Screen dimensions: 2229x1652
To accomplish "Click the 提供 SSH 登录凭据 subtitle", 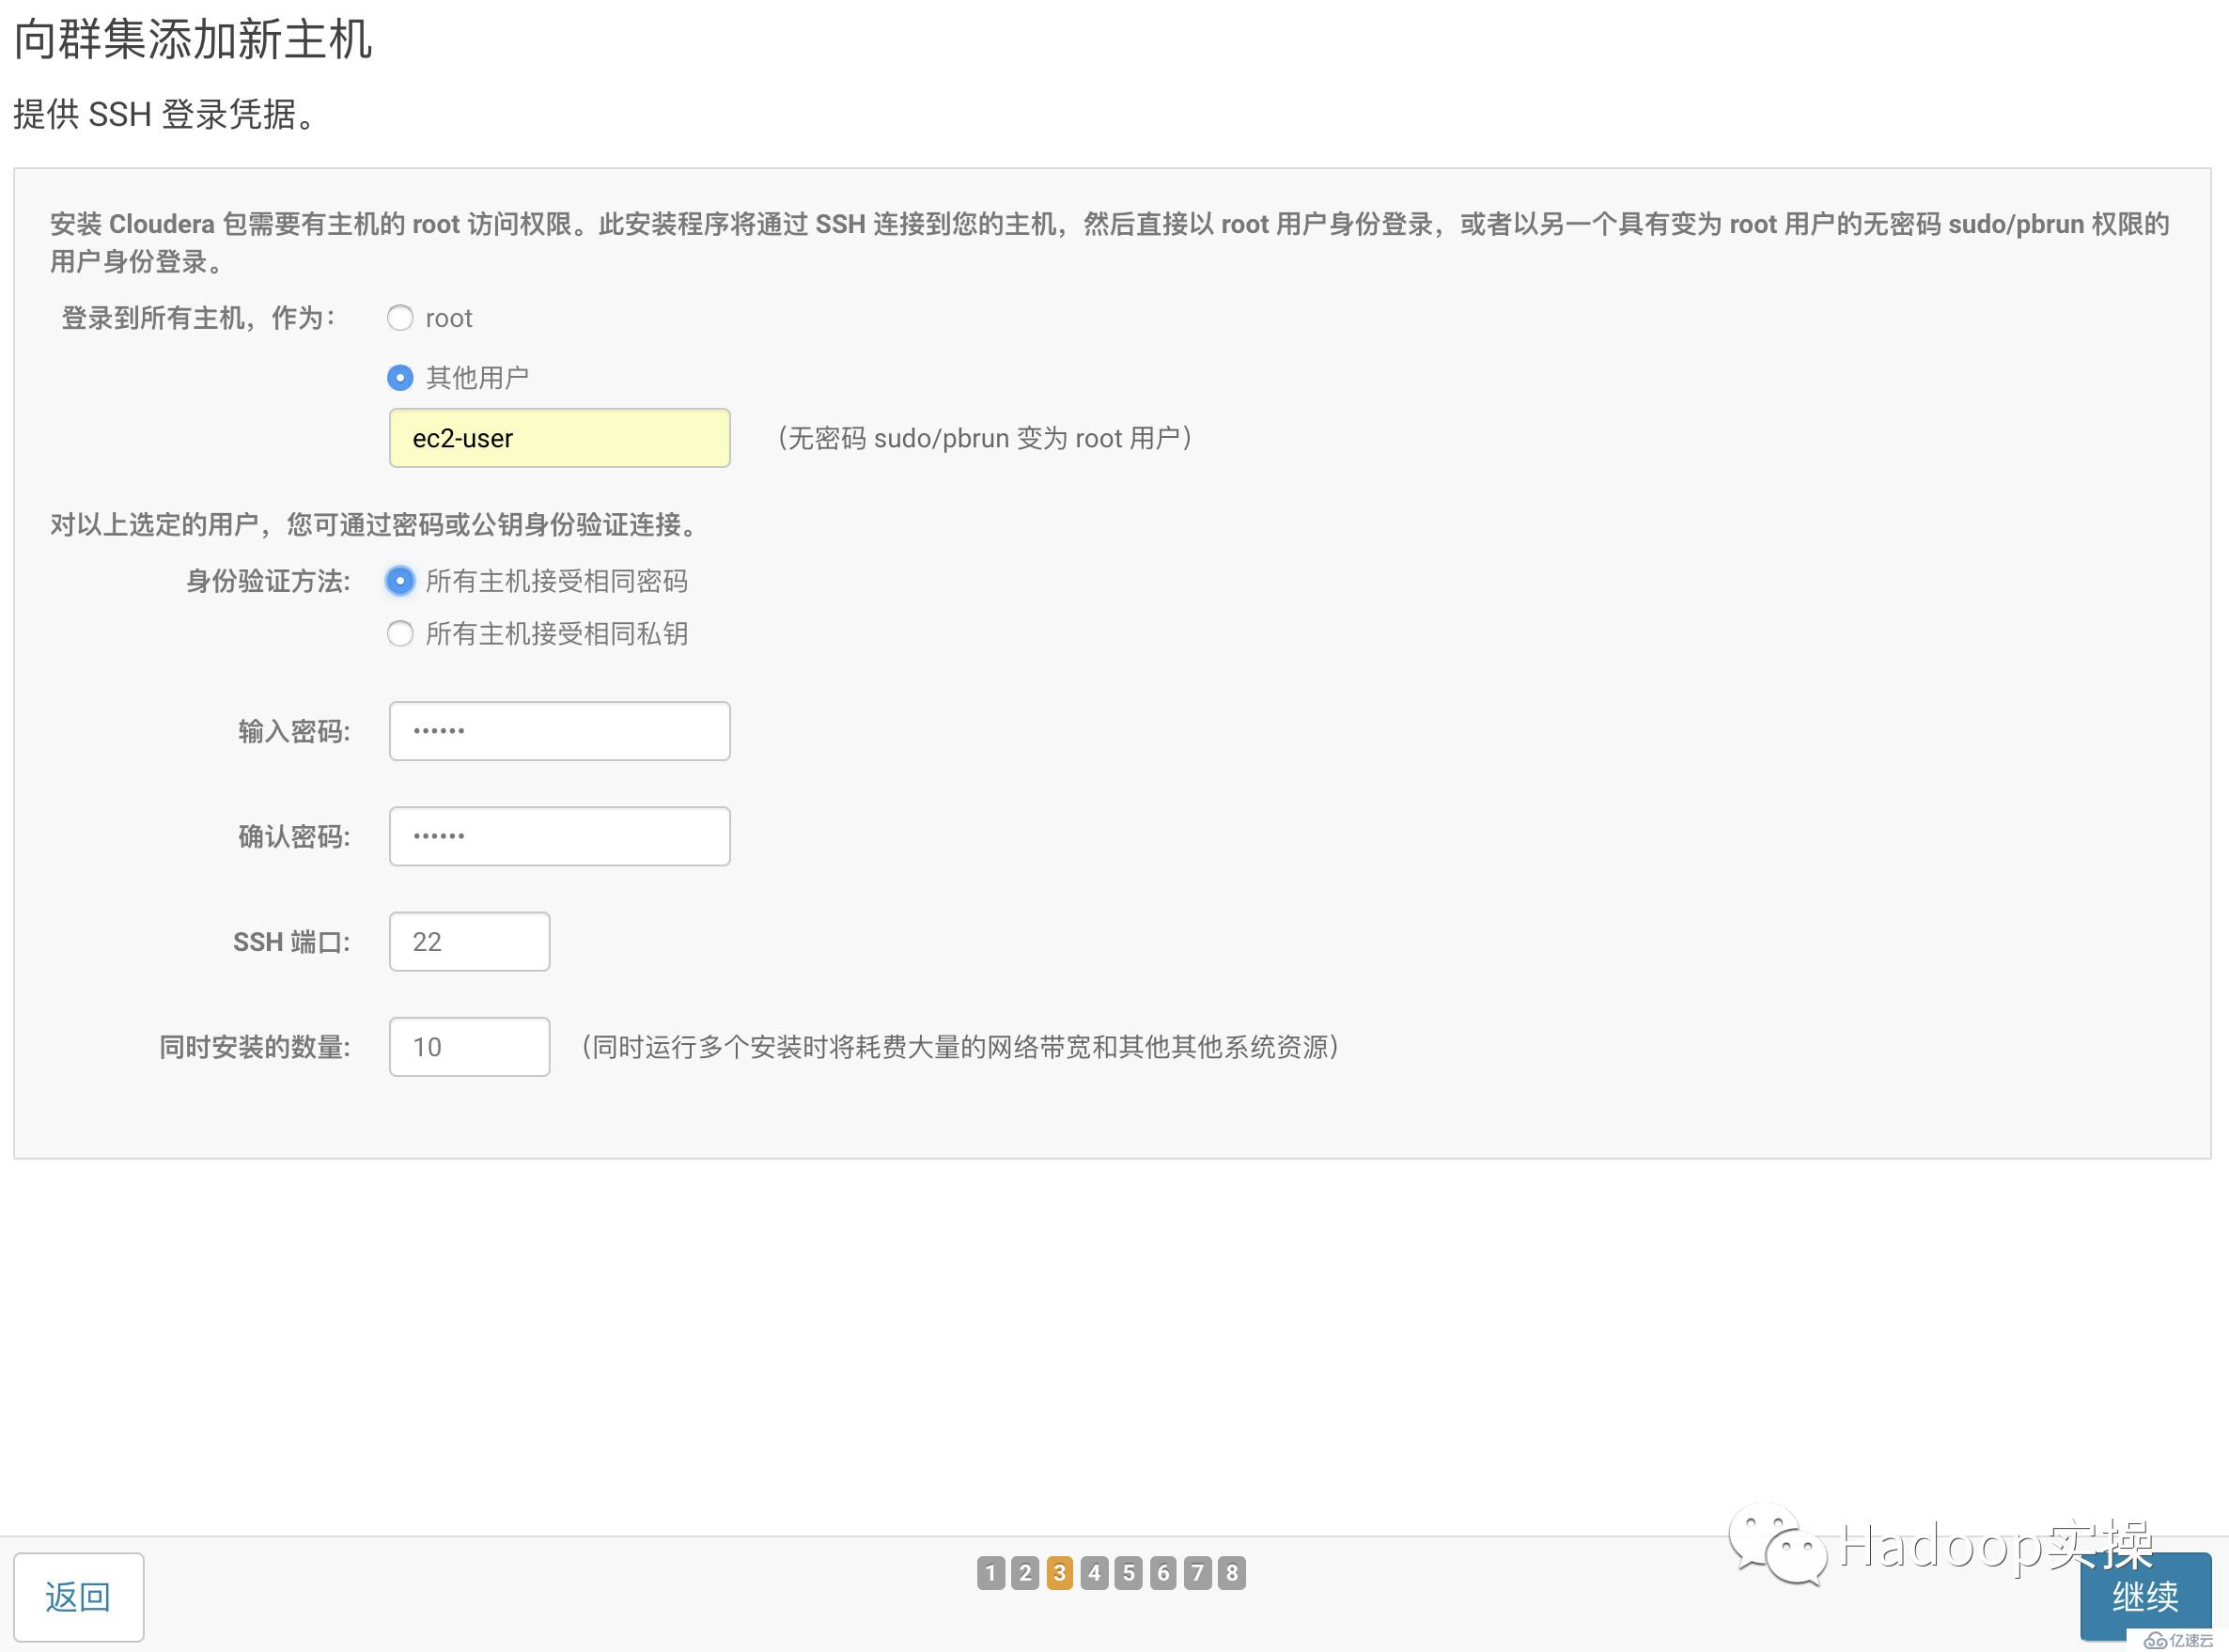I will (x=167, y=114).
